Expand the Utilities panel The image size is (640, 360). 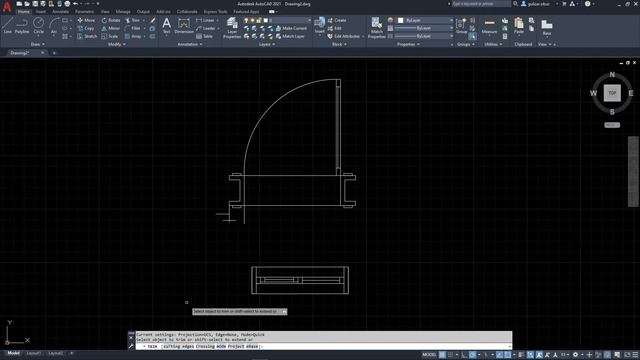(x=493, y=44)
